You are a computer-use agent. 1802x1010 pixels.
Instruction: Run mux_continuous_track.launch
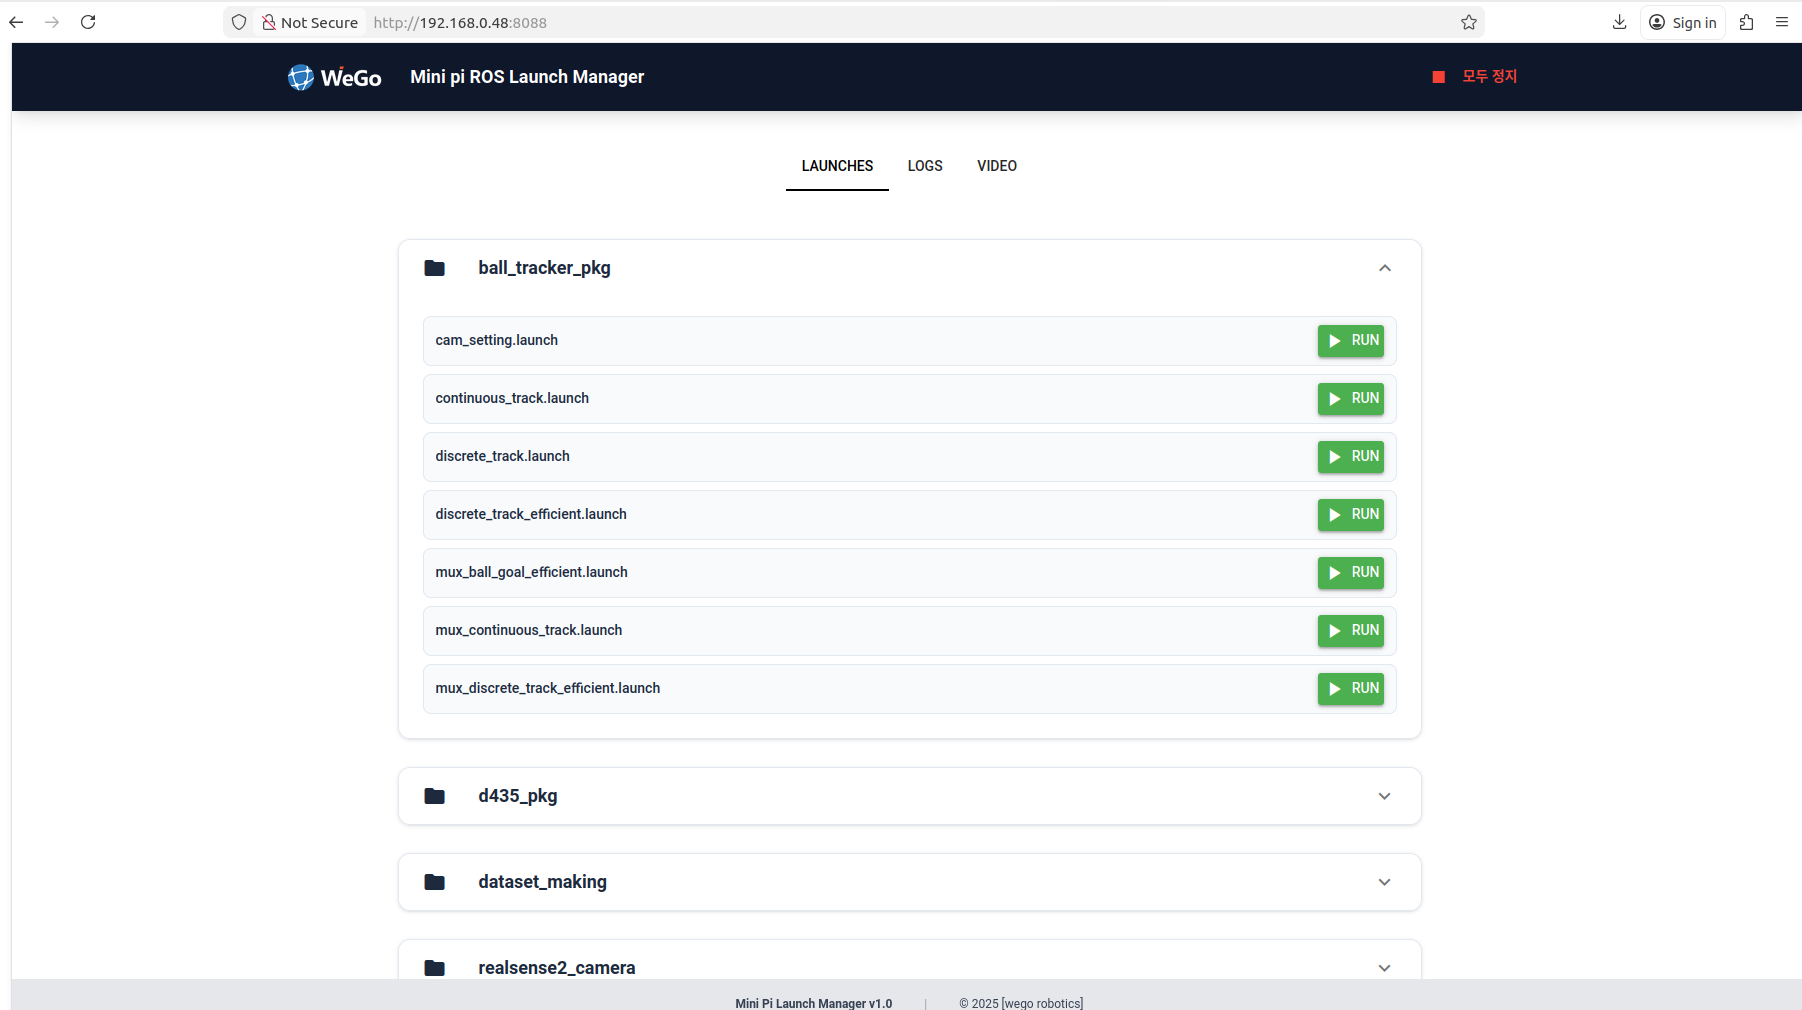1350,631
